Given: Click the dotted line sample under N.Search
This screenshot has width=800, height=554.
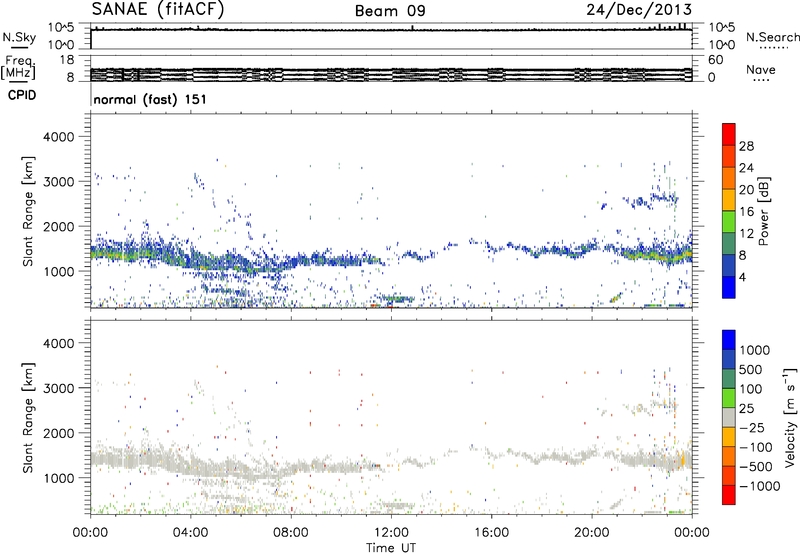Looking at the screenshot, I should [774, 48].
